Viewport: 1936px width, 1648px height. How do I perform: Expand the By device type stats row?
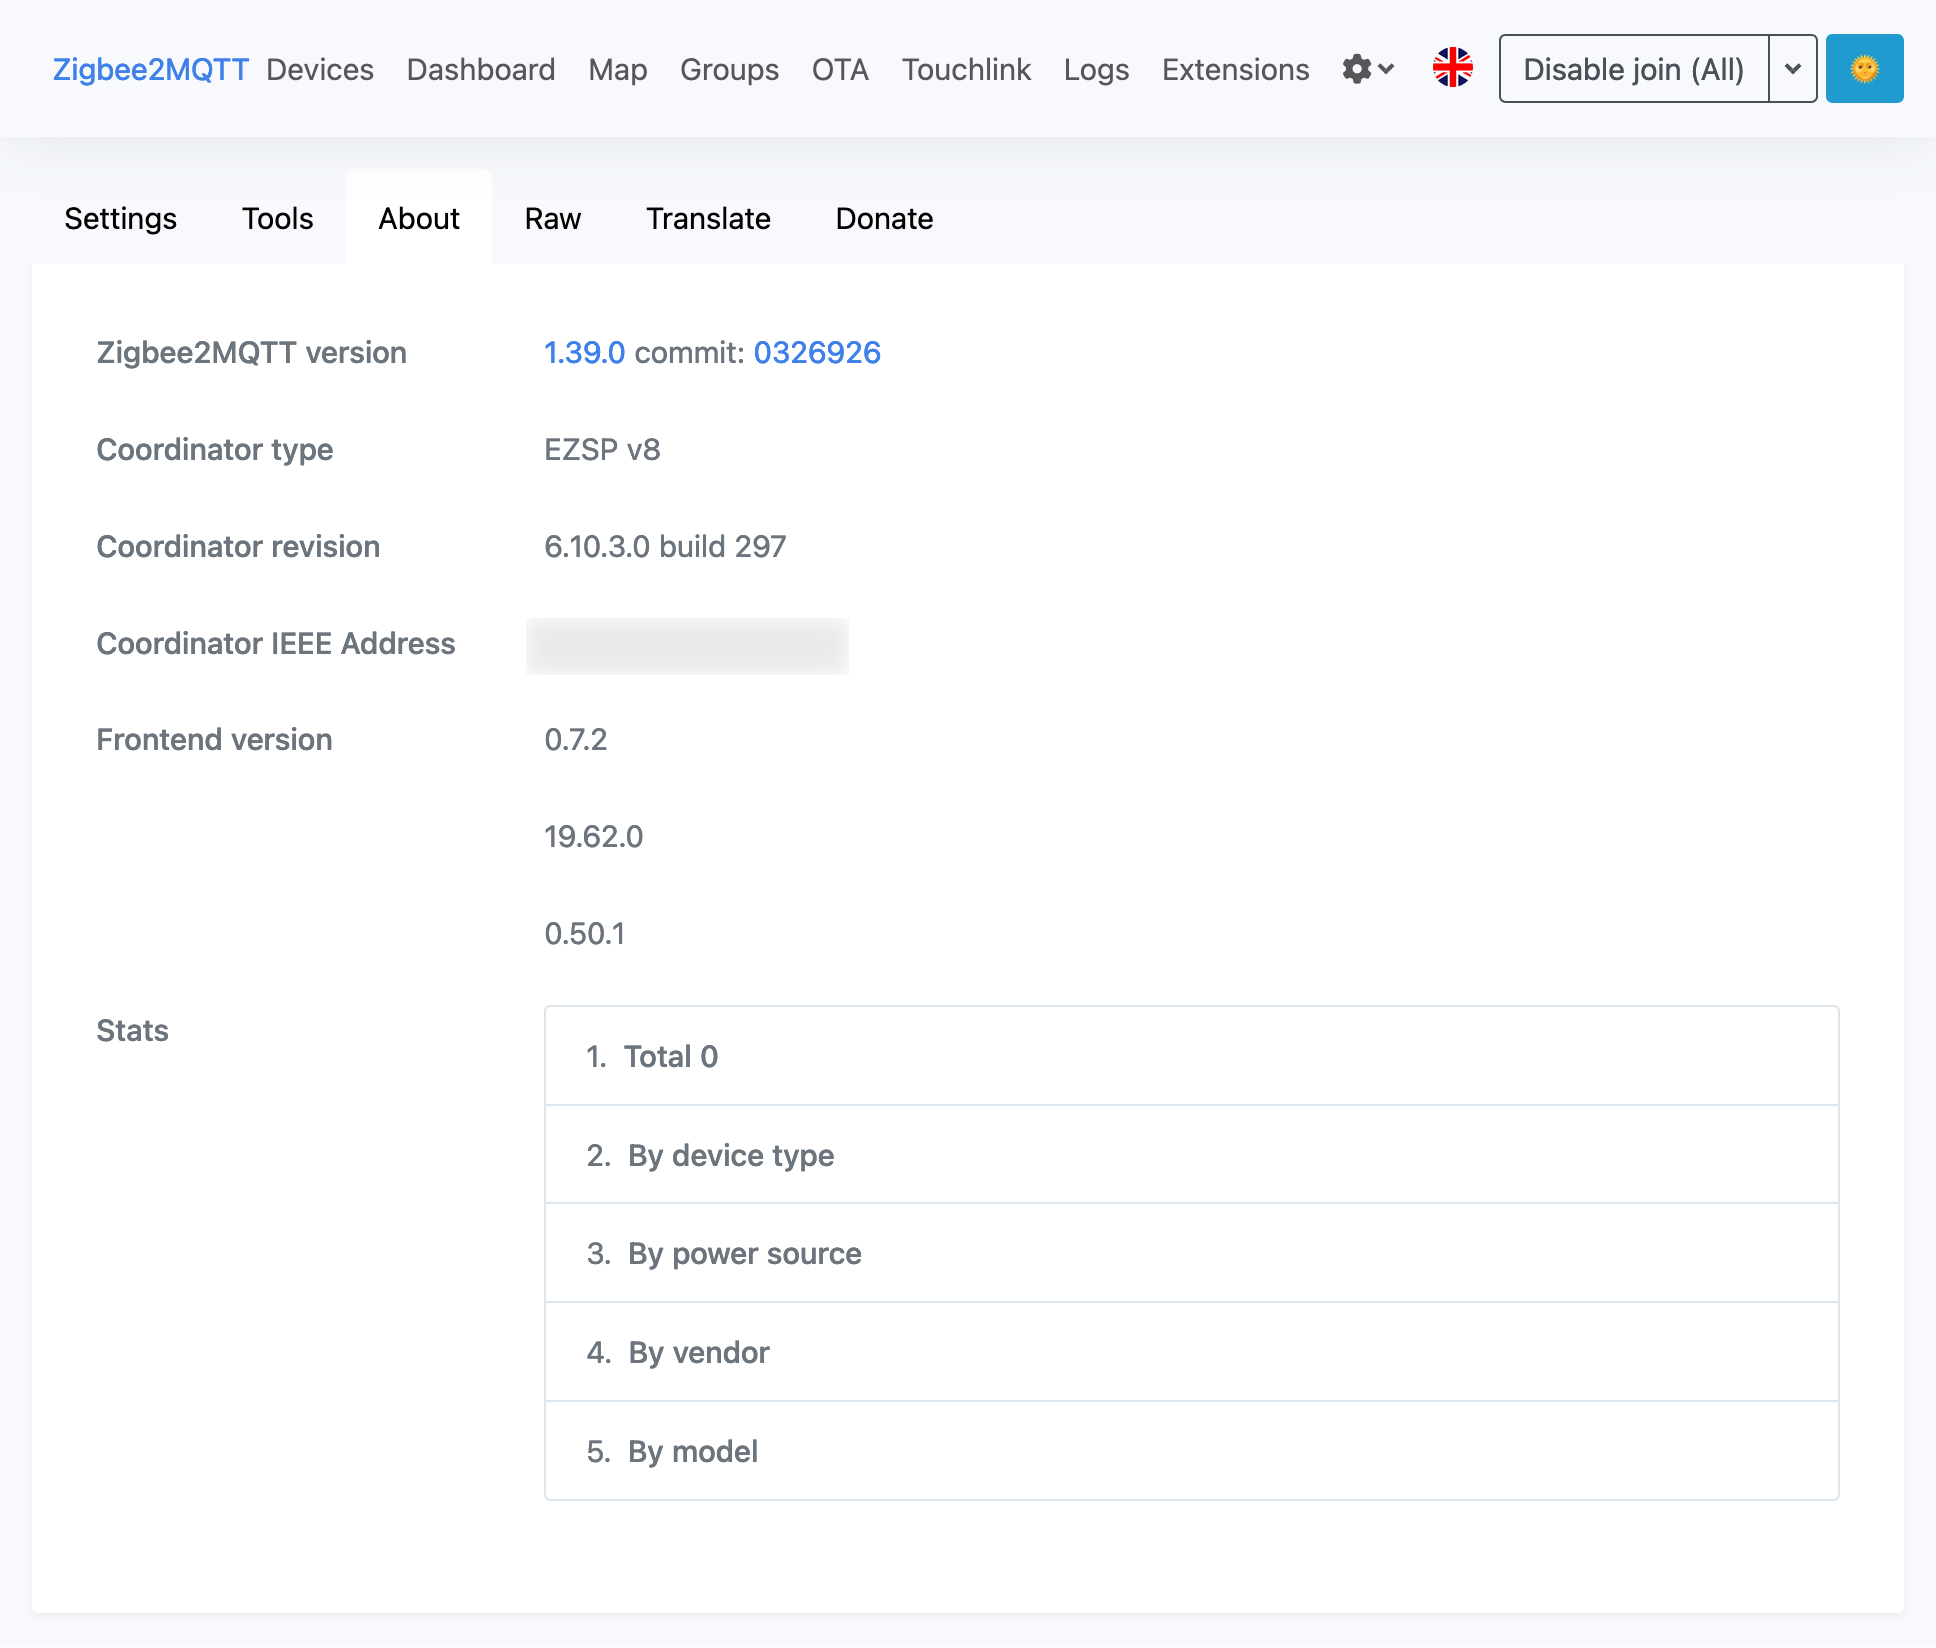[1191, 1155]
